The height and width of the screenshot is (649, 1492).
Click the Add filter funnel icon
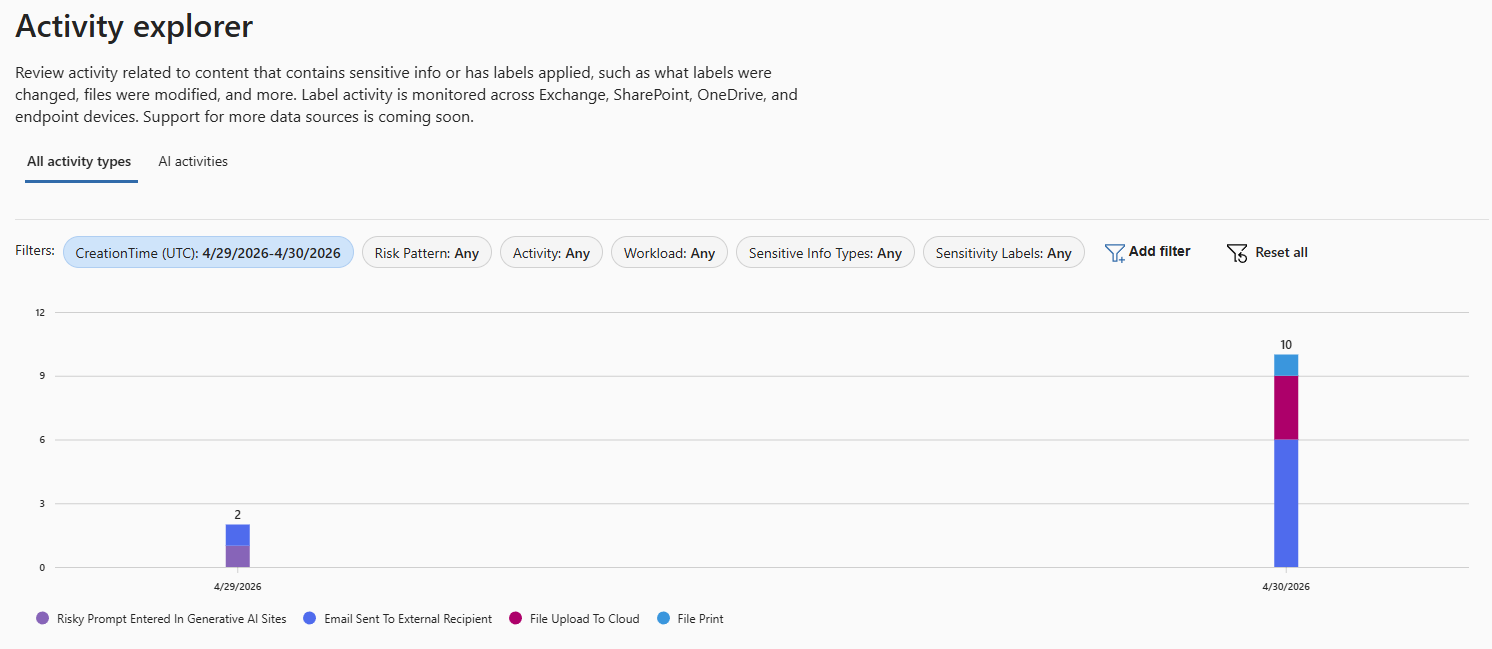(x=1115, y=253)
